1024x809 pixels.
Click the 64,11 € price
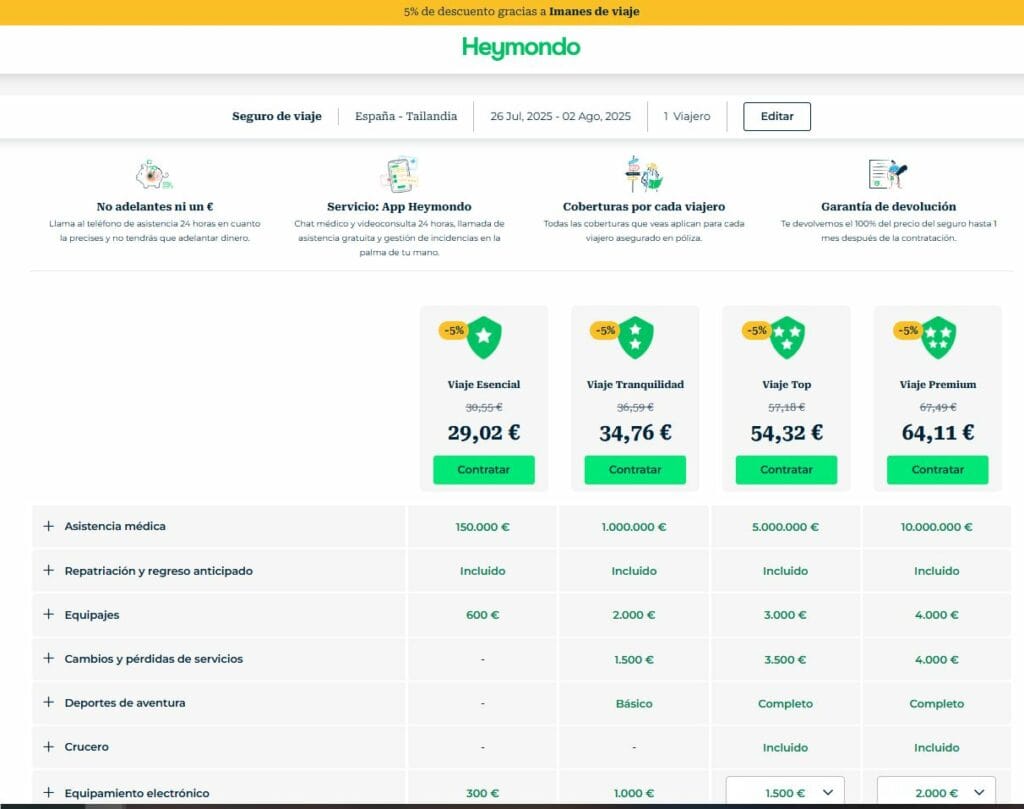(x=938, y=433)
